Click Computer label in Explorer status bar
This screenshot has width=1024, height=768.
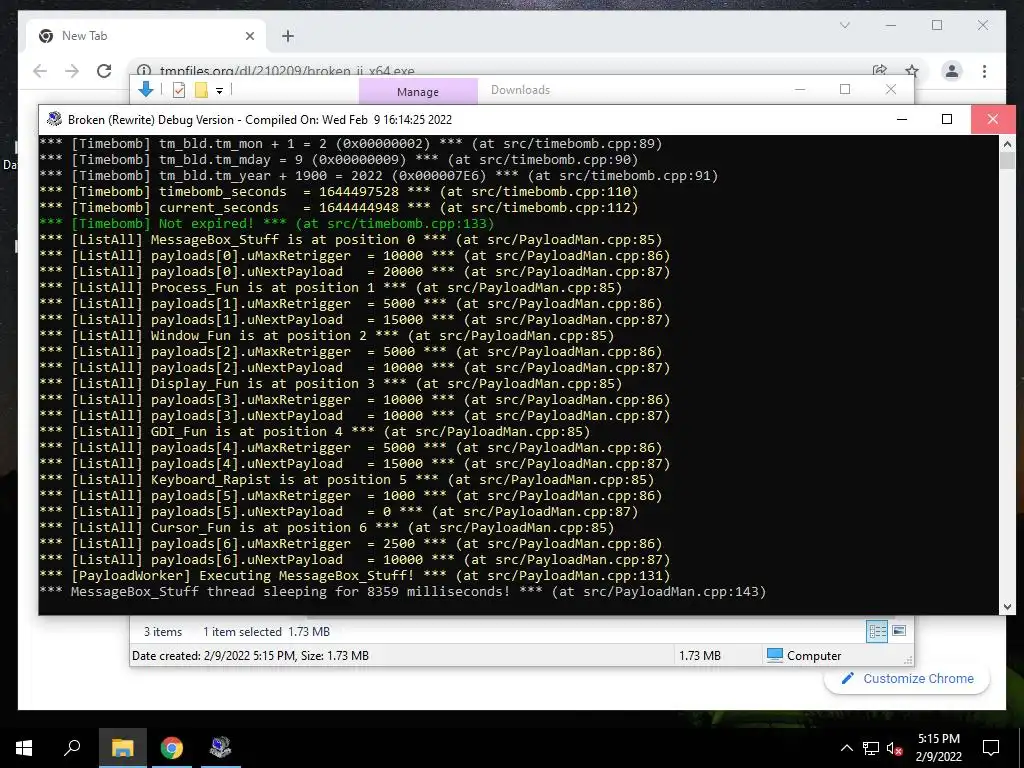coord(814,656)
